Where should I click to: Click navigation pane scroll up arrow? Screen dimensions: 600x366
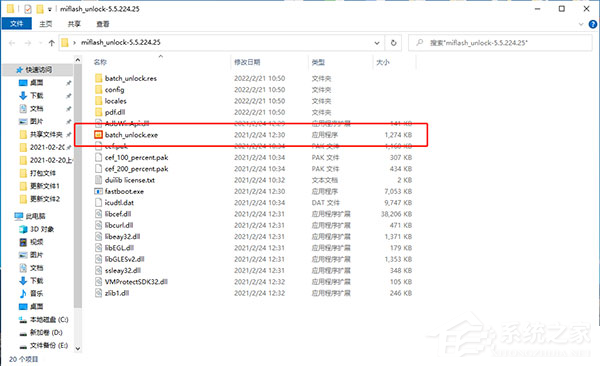coord(78,60)
